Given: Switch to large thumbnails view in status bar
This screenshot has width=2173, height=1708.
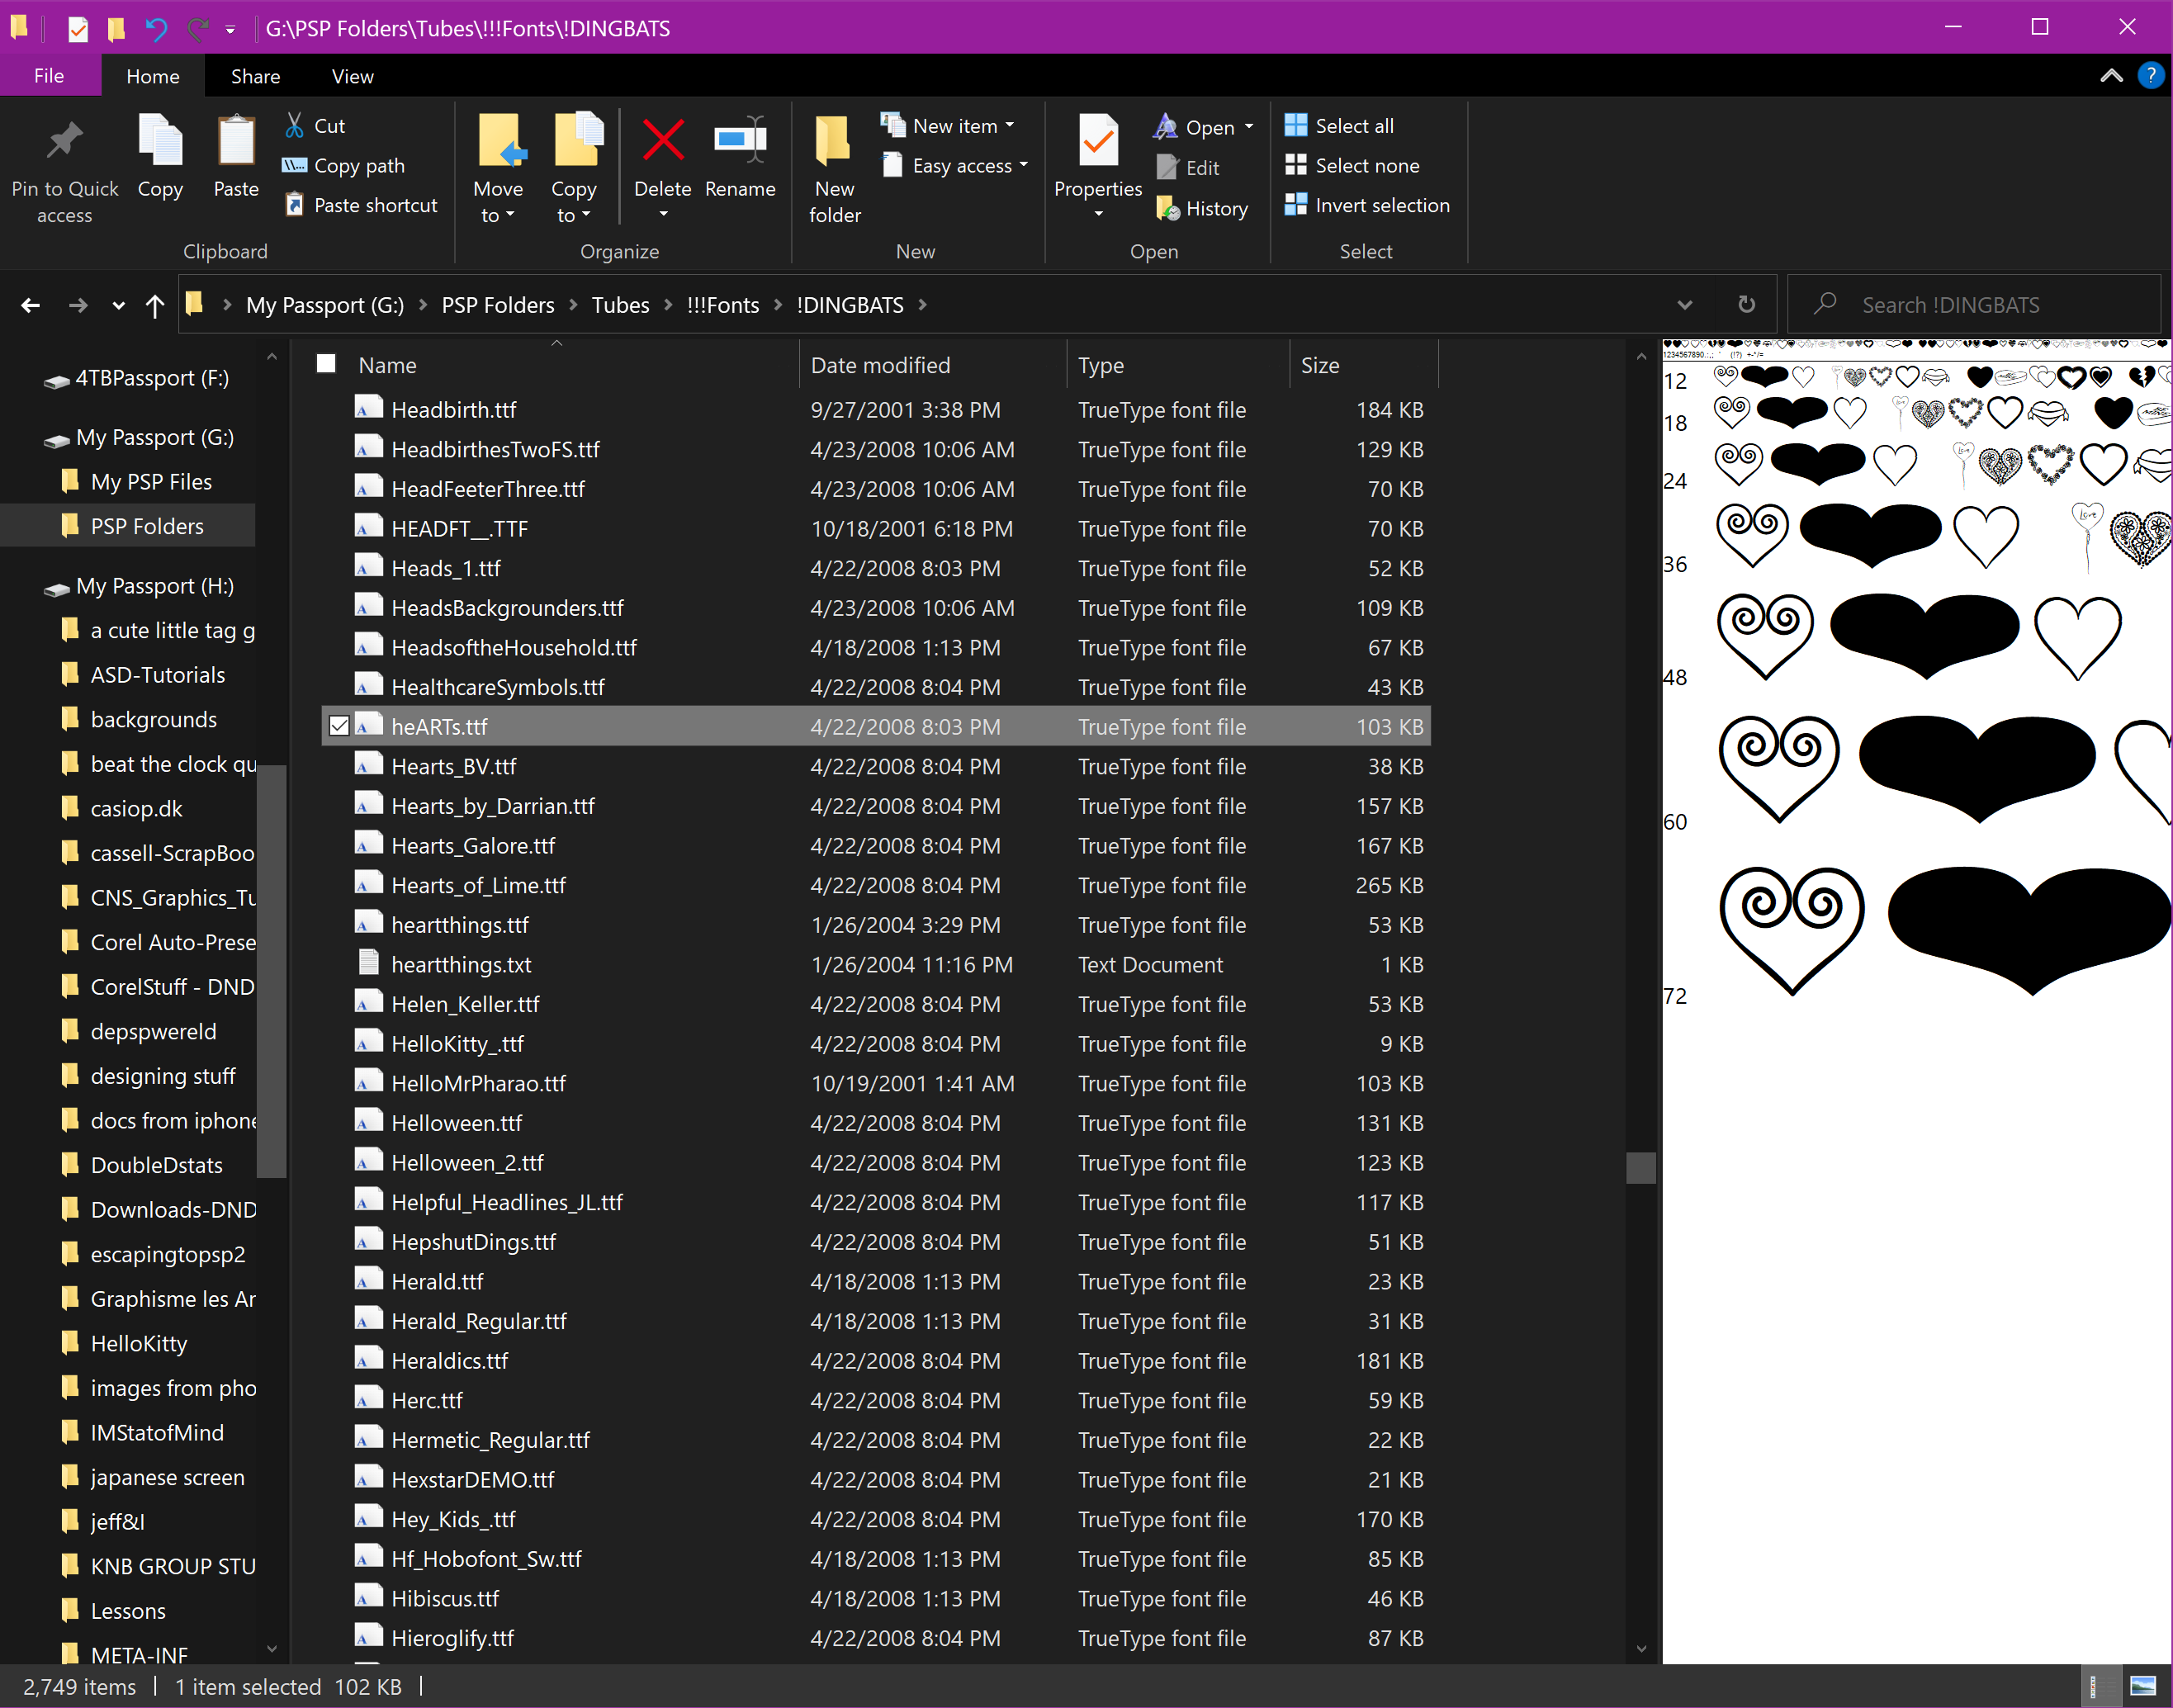Looking at the screenshot, I should pyautogui.click(x=2142, y=1686).
